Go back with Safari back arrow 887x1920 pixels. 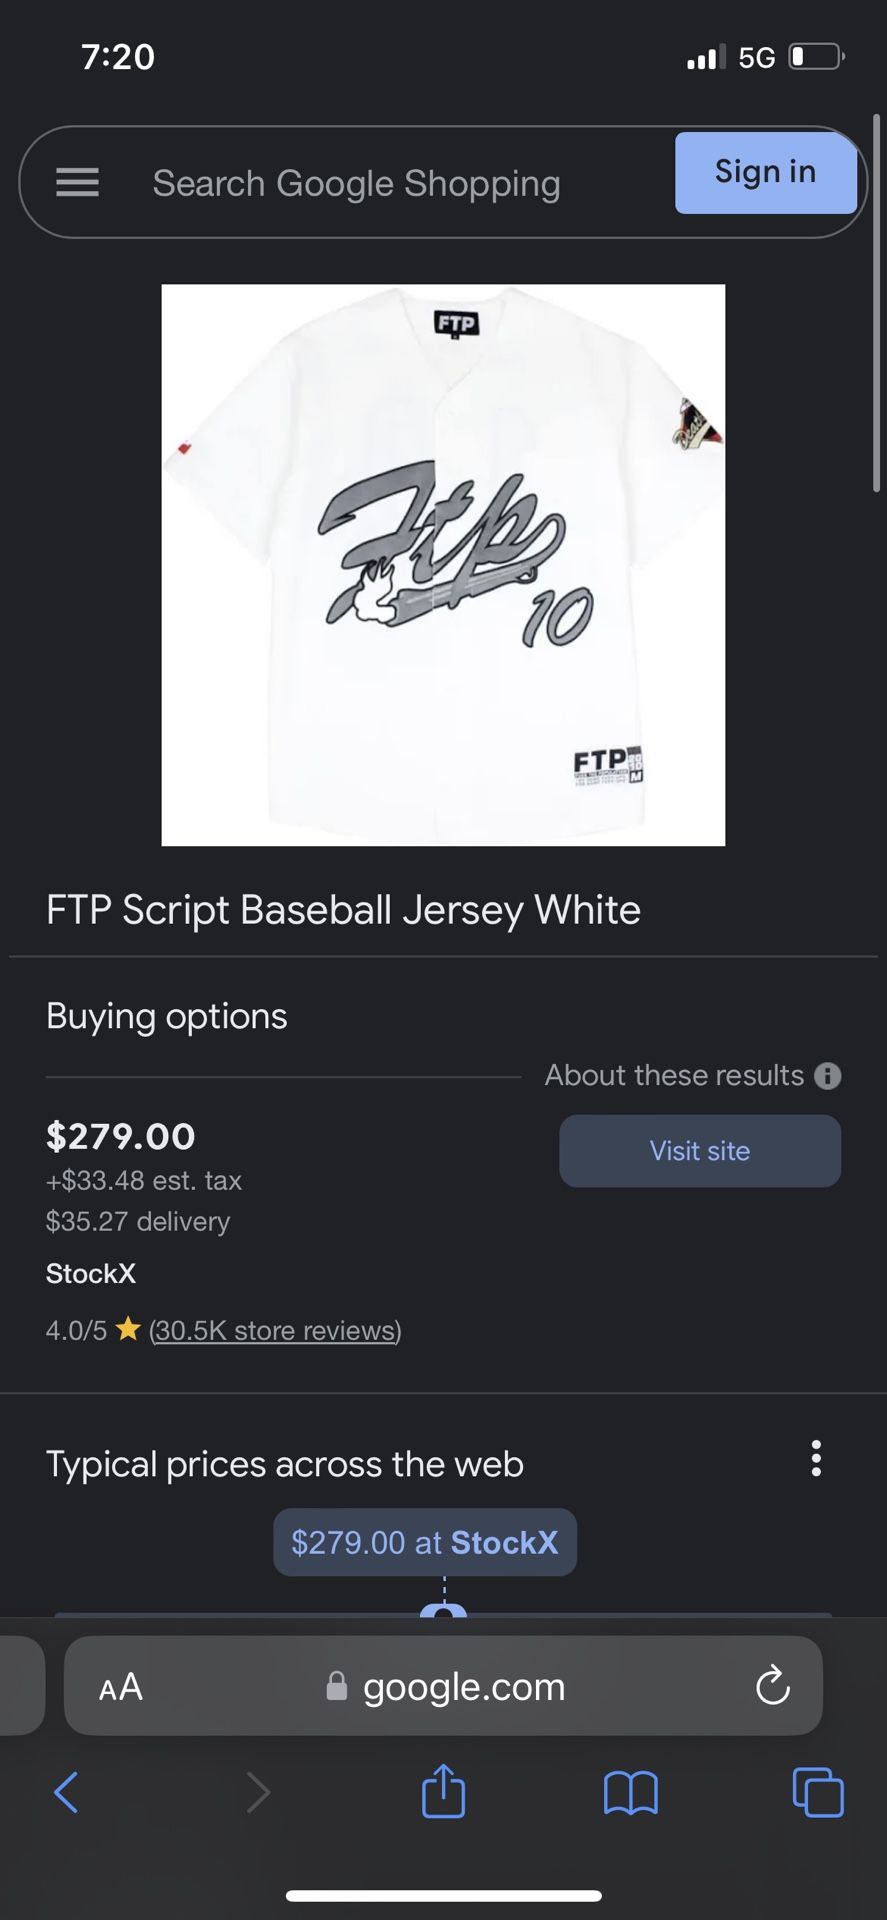[66, 1792]
